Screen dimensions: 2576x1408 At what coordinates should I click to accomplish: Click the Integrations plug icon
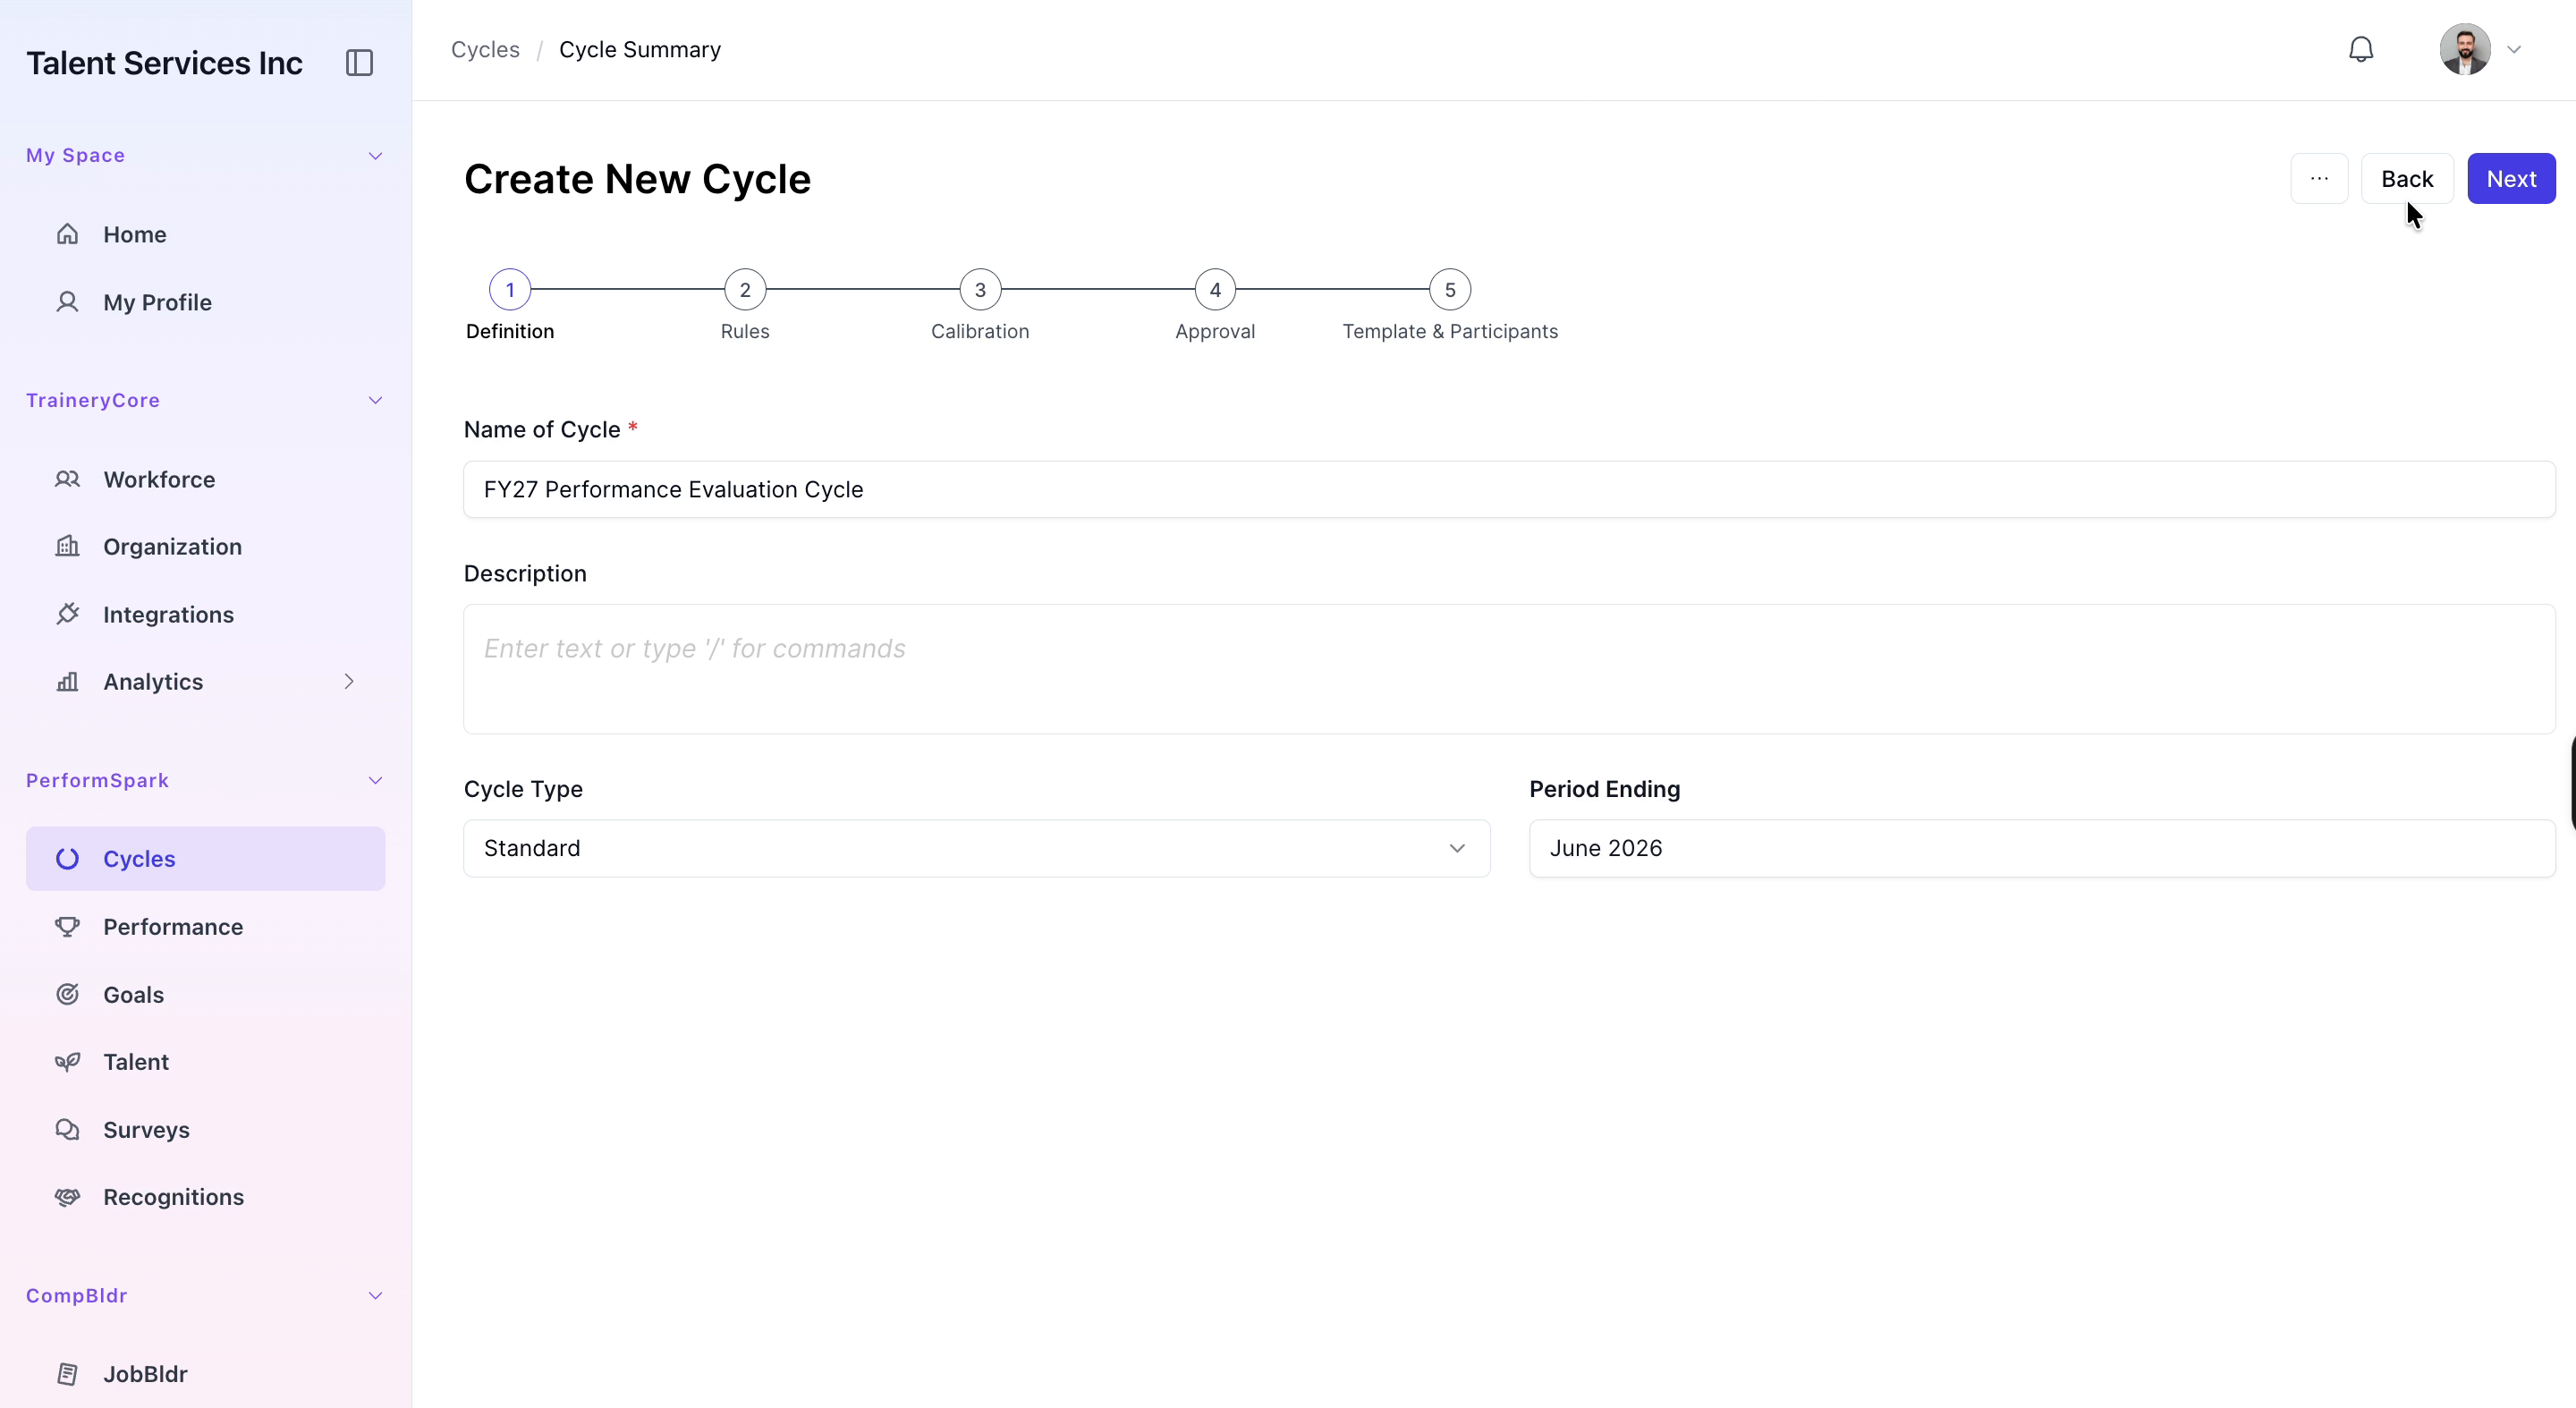point(67,614)
